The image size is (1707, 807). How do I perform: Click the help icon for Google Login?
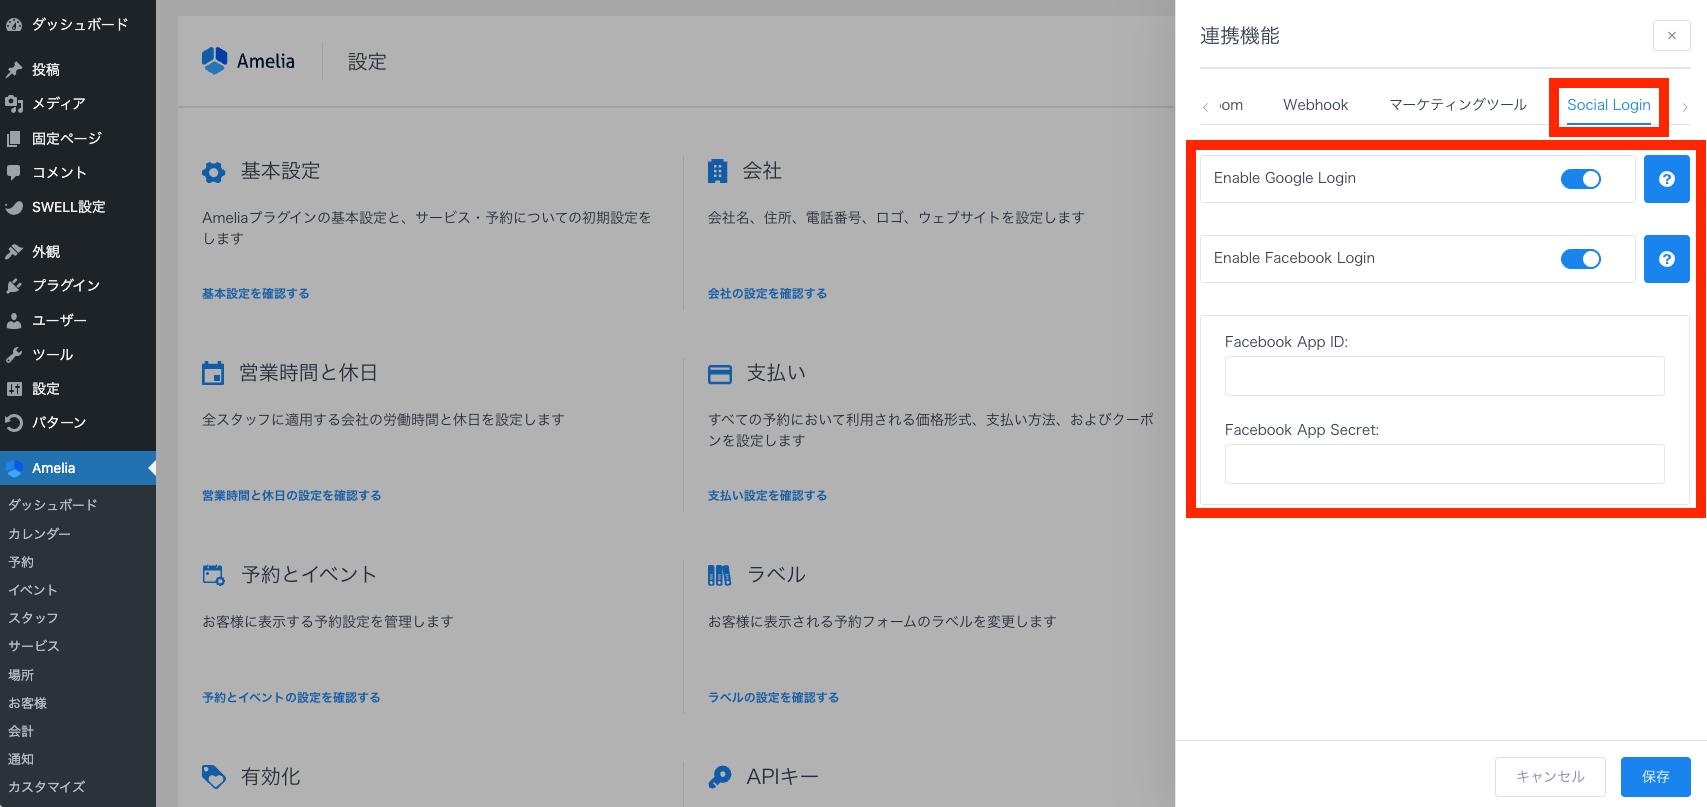pyautogui.click(x=1666, y=179)
